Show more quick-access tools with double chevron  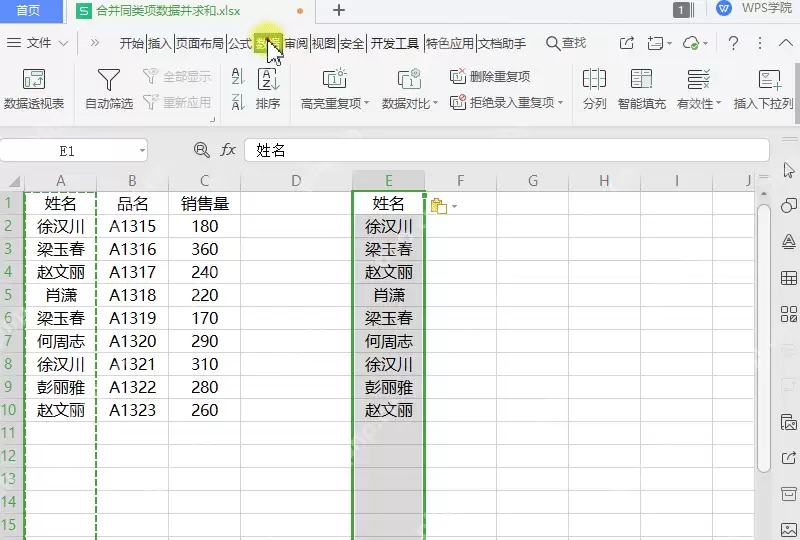94,43
